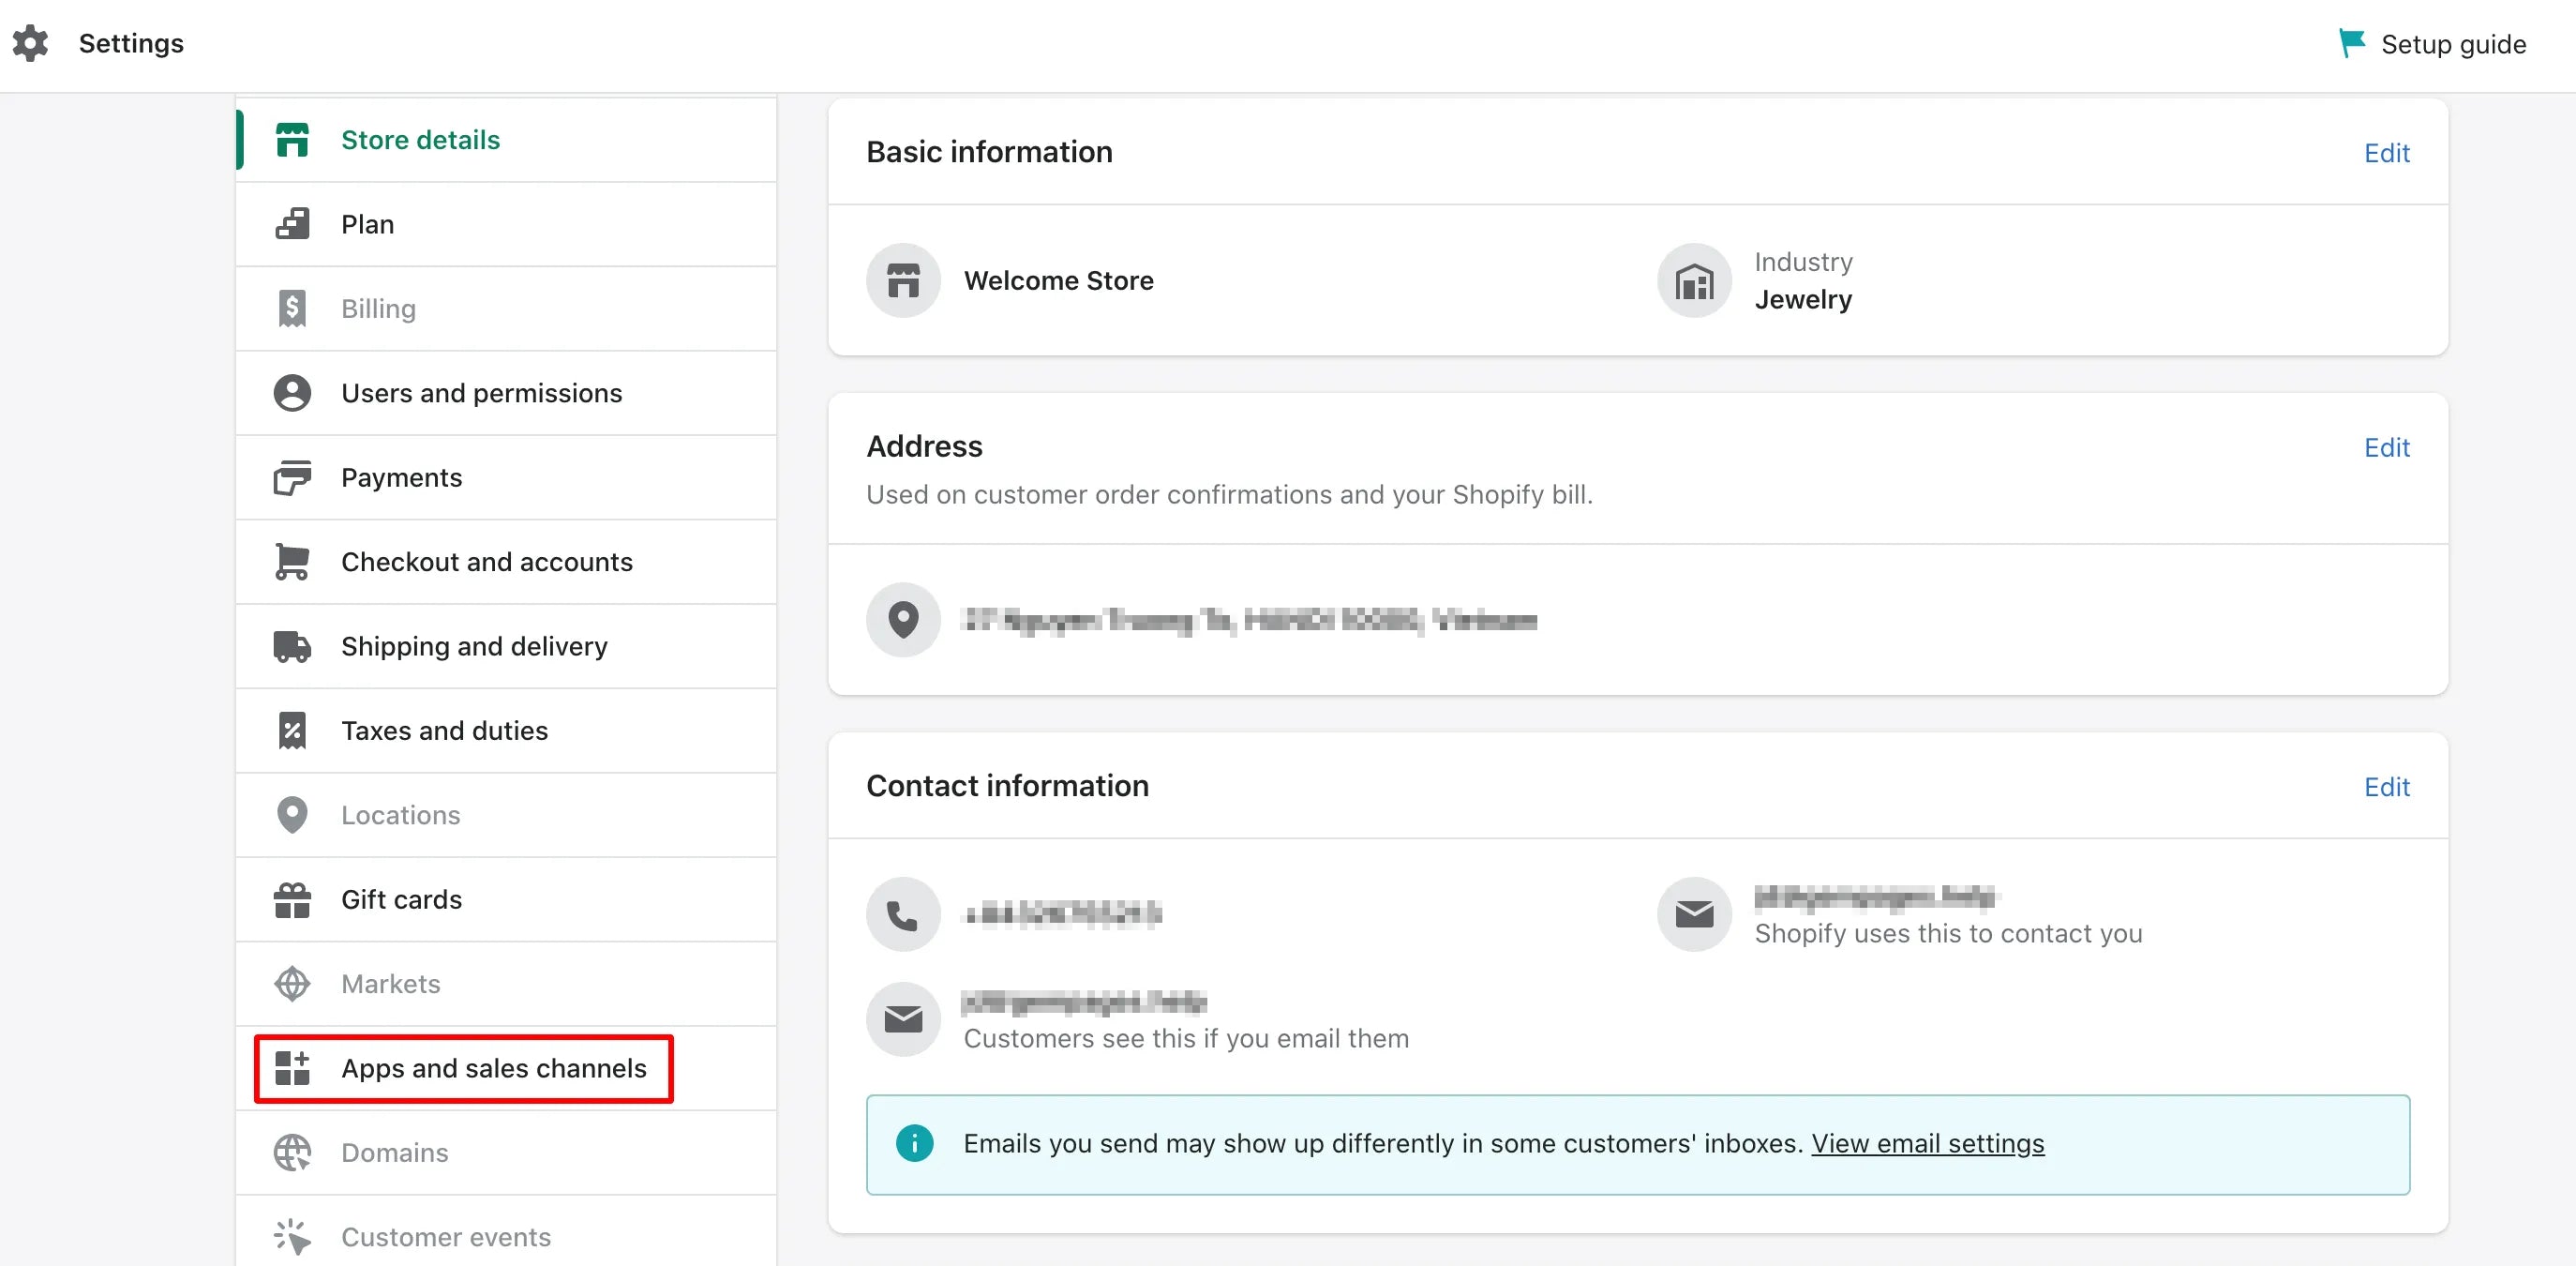Edit the Address section
2576x1266 pixels.
2386,447
